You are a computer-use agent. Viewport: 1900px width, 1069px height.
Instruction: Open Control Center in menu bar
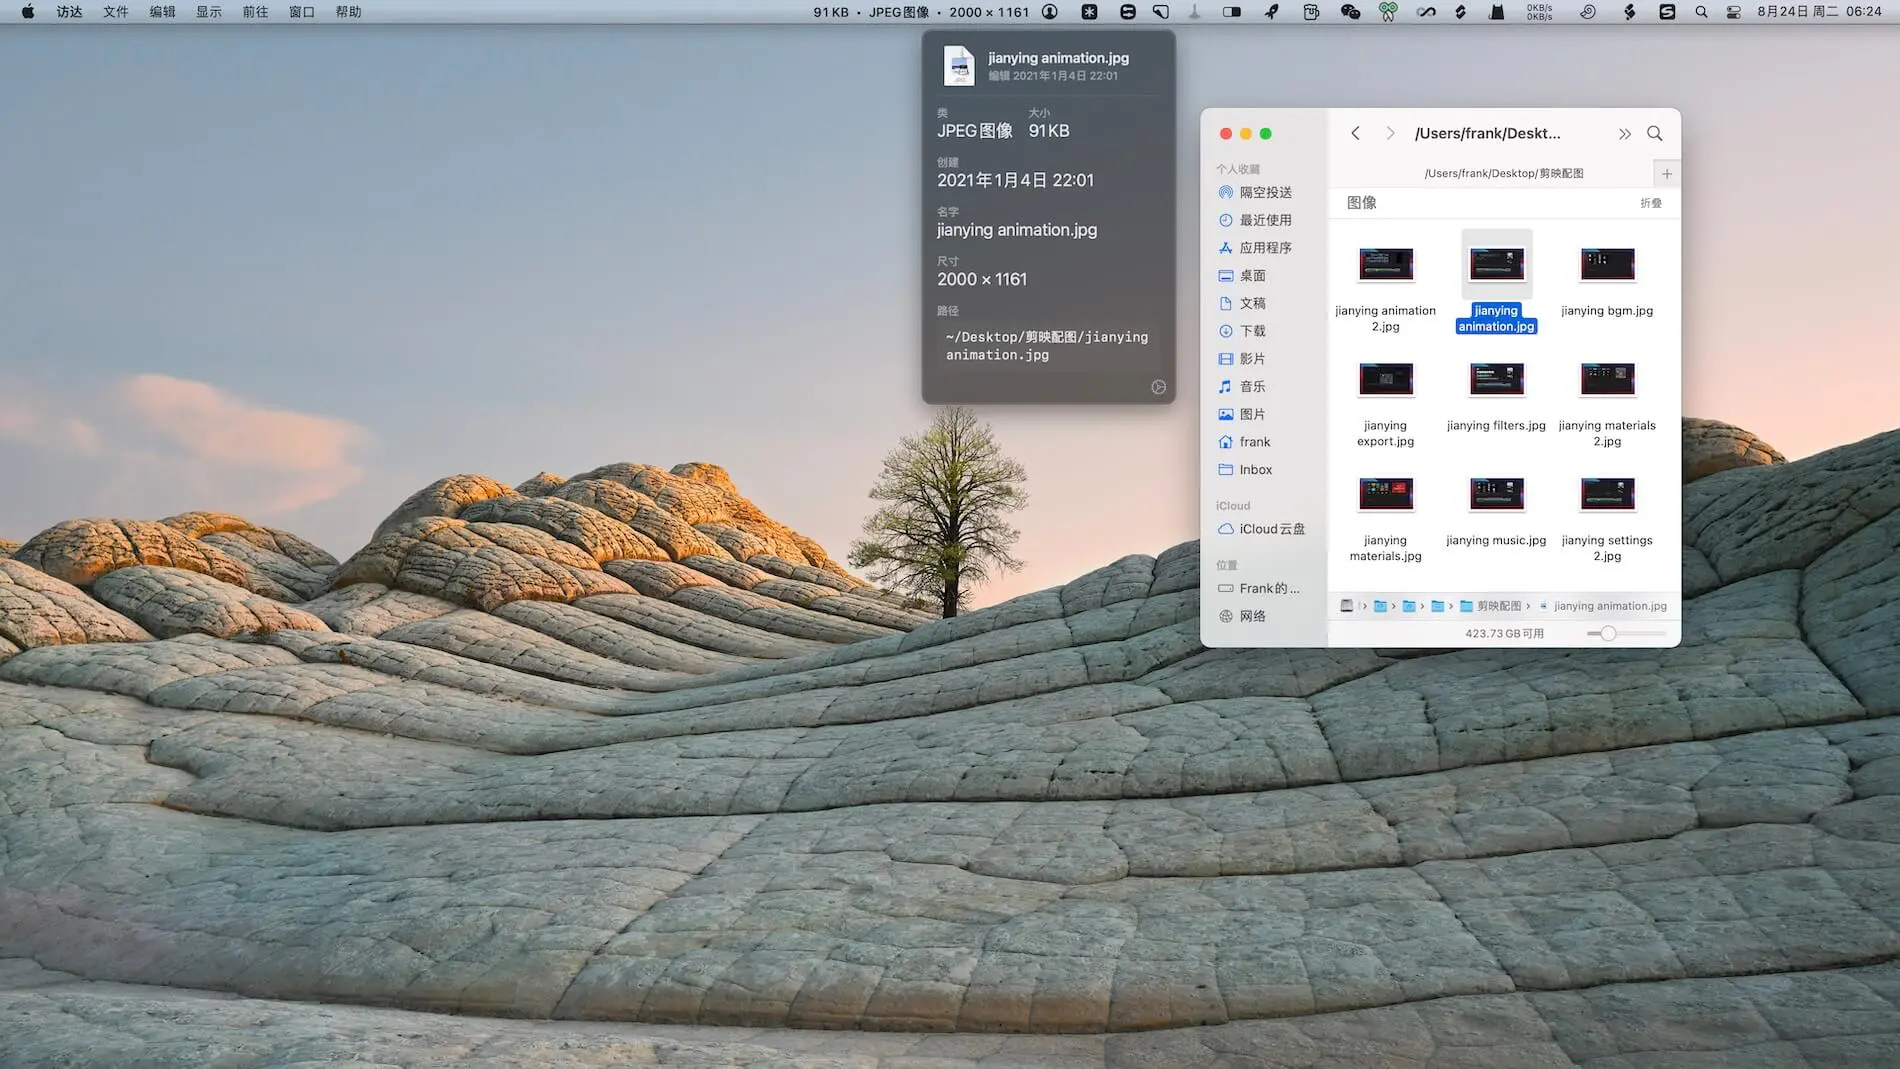click(1734, 12)
